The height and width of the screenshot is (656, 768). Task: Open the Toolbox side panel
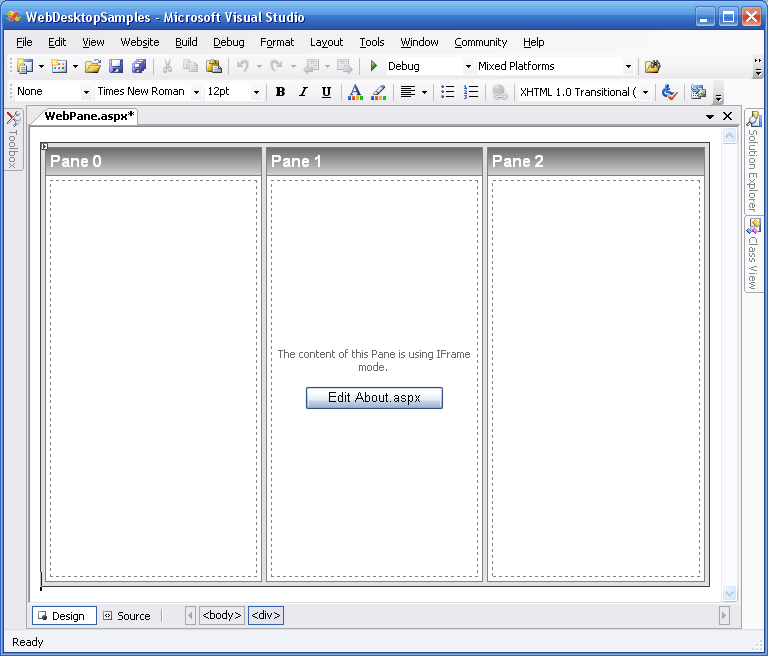pyautogui.click(x=12, y=140)
